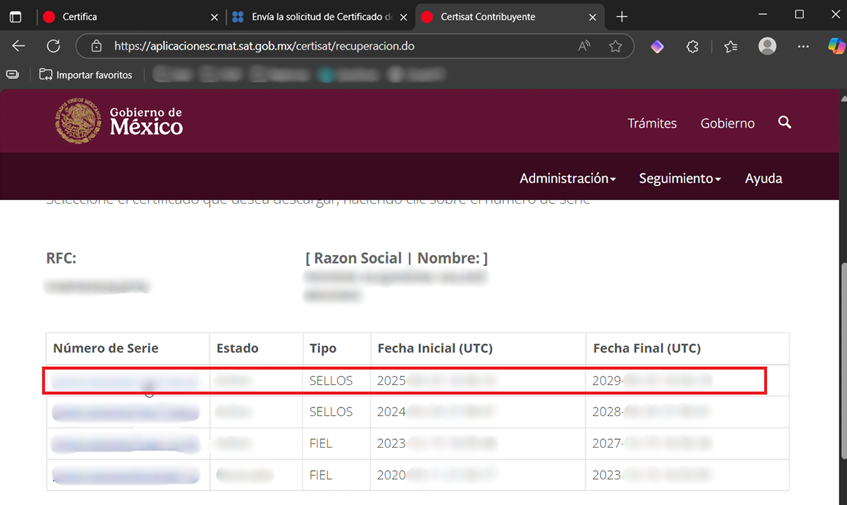Add this page to favorites with the star

pos(615,46)
